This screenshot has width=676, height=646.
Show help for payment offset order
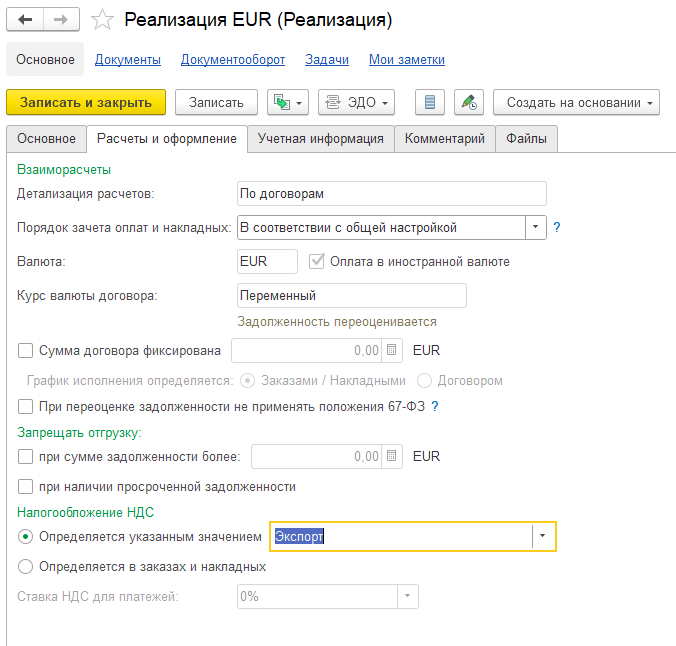click(557, 227)
